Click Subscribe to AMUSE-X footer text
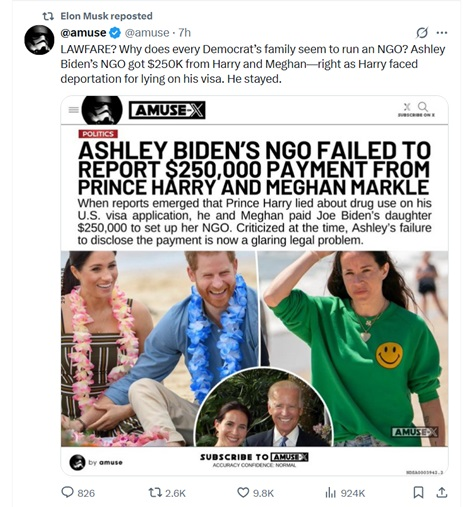Viewport: 468px width, 507px height. [254, 457]
